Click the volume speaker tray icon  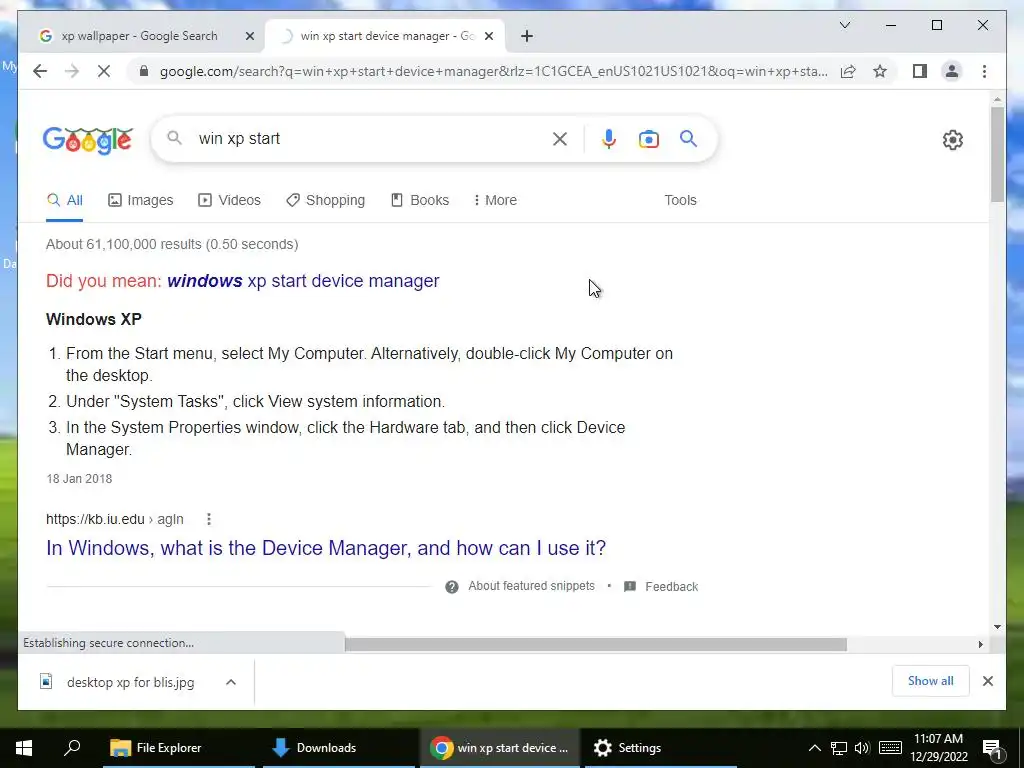tap(861, 748)
